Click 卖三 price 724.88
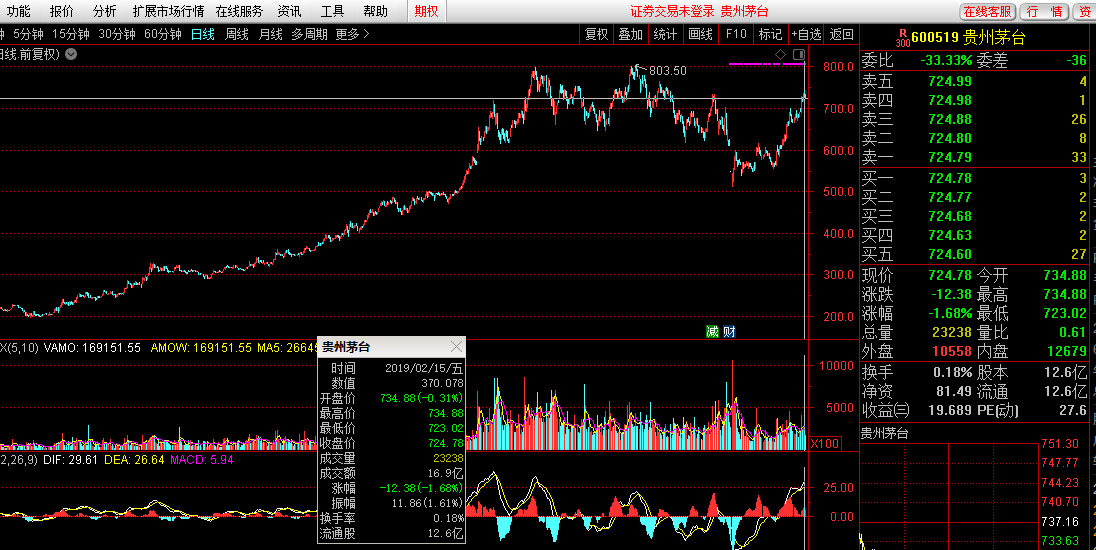 pyautogui.click(x=950, y=120)
